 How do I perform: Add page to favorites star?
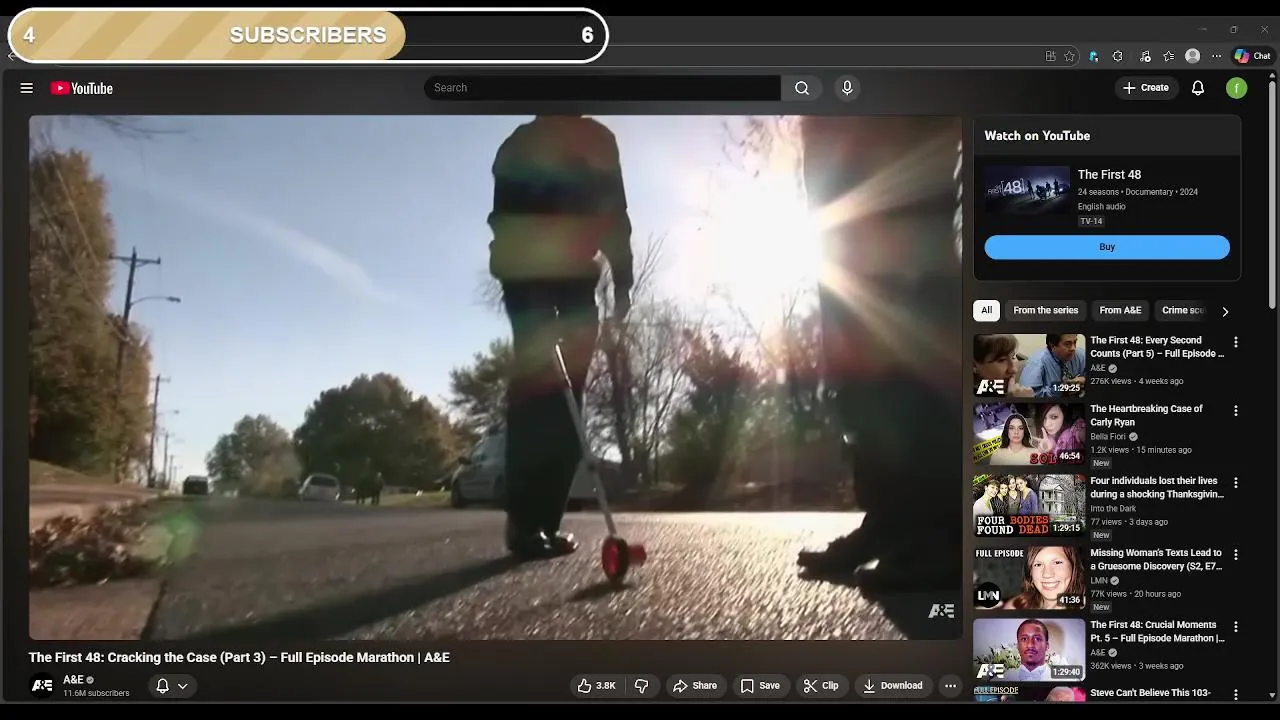tap(1069, 56)
